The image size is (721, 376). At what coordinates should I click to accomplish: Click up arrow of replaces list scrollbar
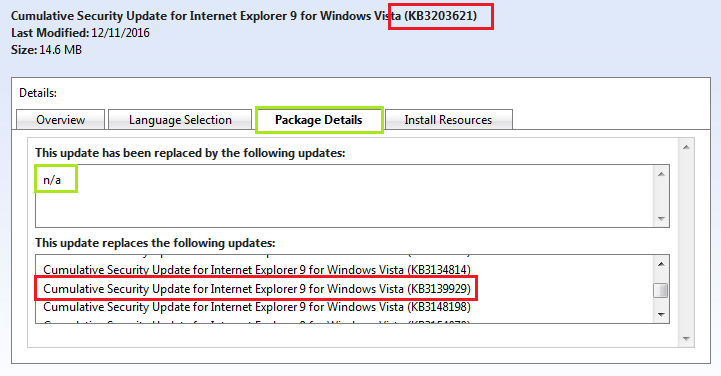[661, 264]
